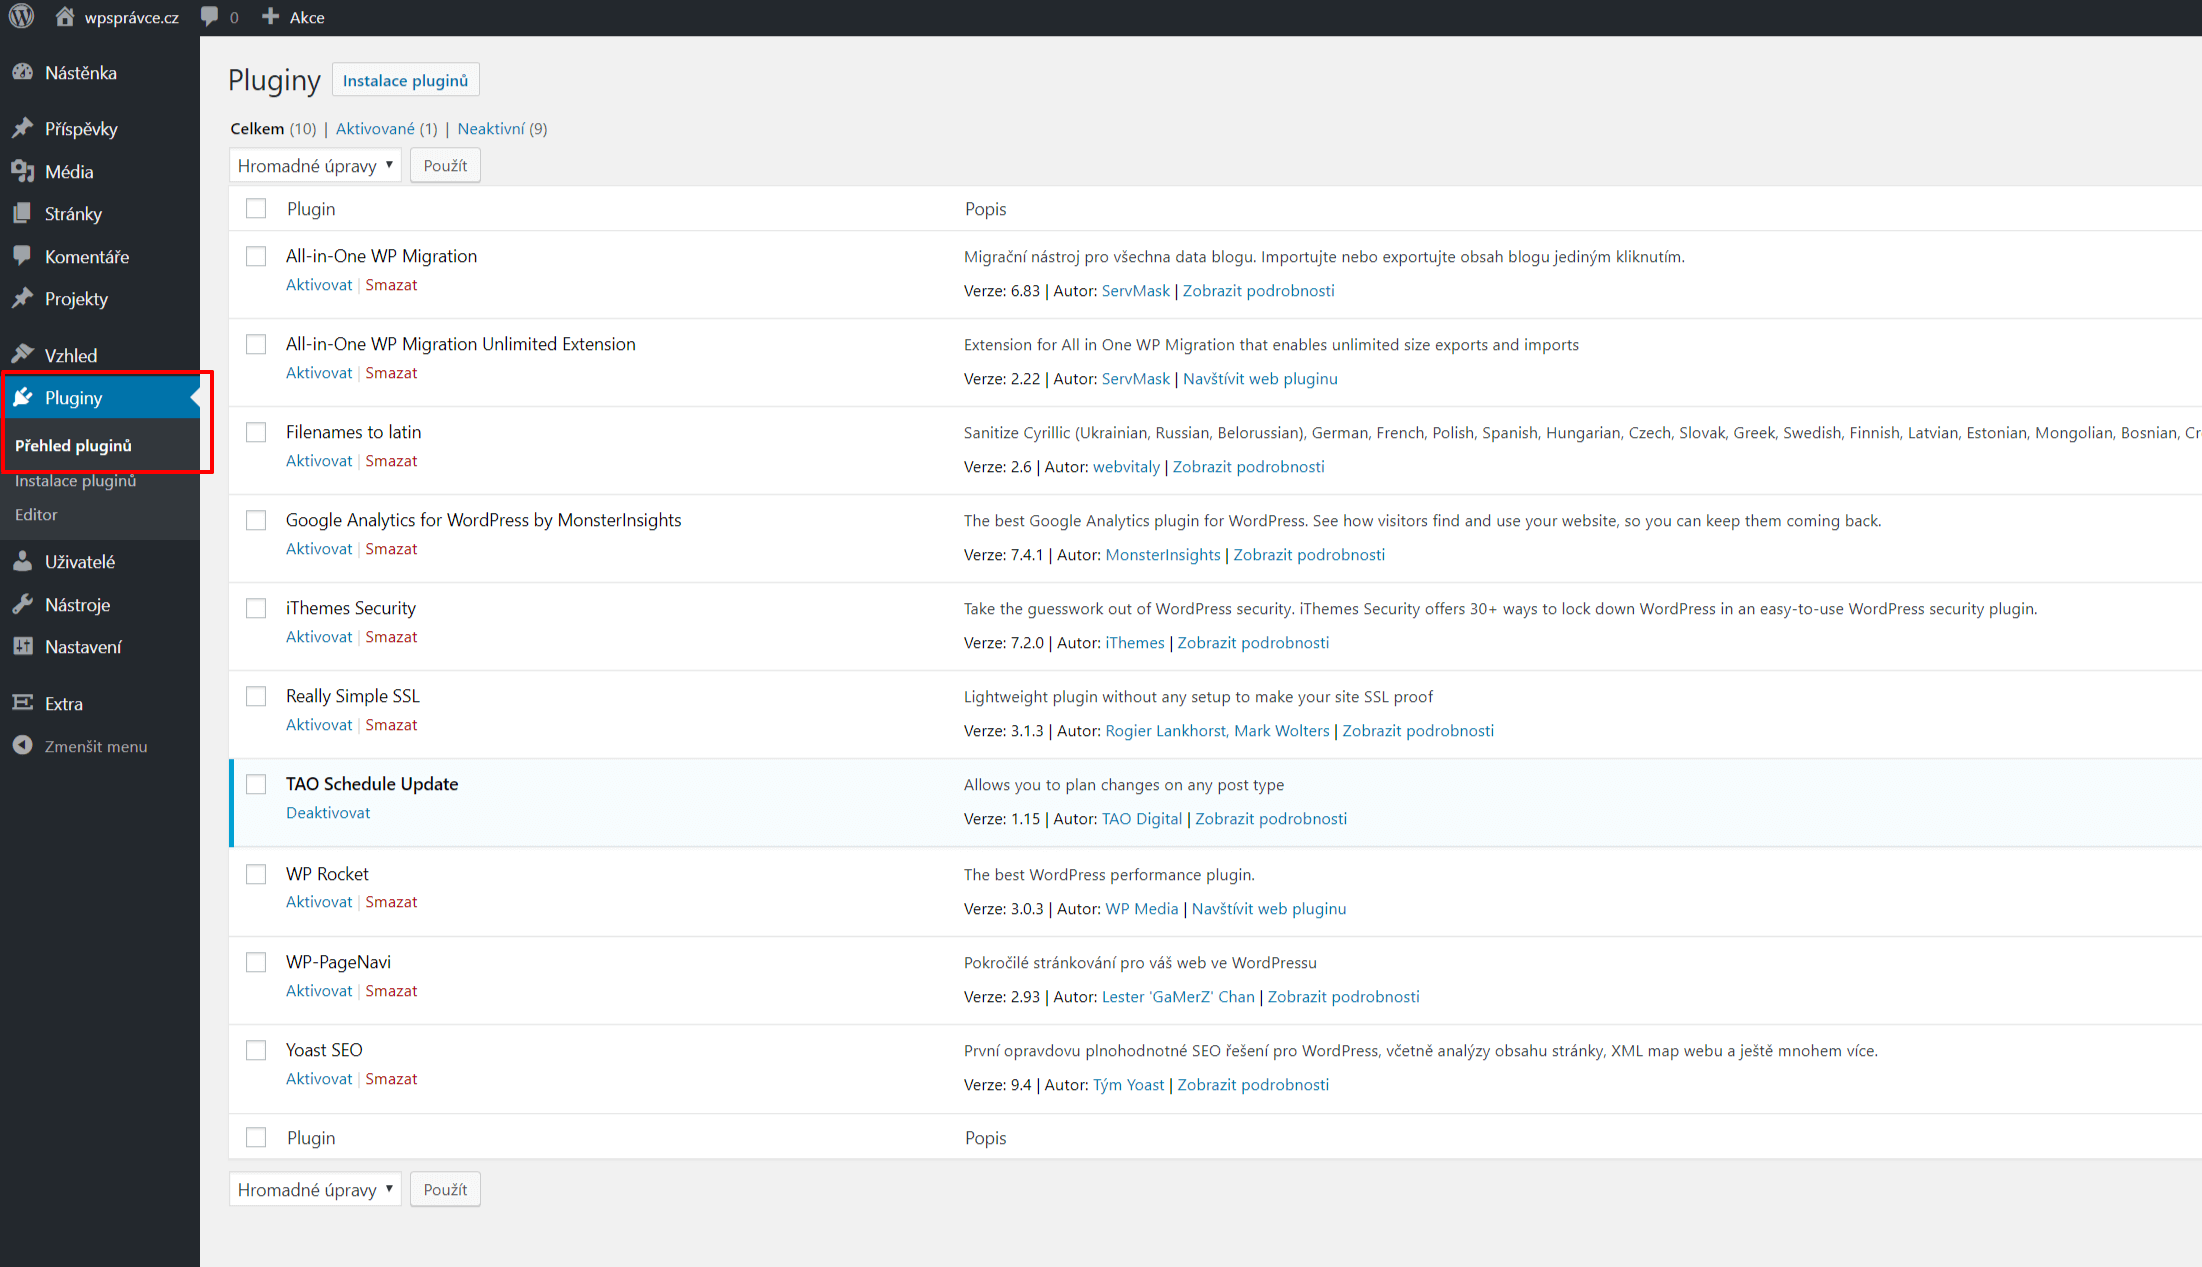This screenshot has height=1267, width=2202.
Task: Open the Přehled pluginů submenu item
Action: [73, 446]
